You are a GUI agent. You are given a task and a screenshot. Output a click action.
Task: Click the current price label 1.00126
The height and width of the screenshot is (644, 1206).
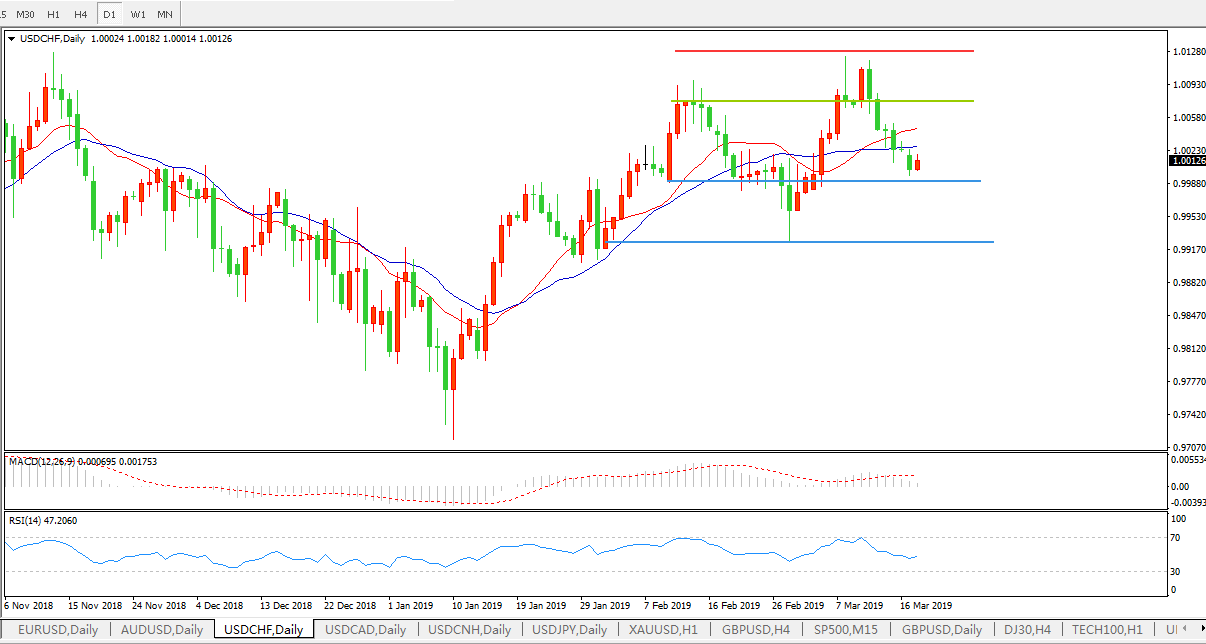click(x=1186, y=160)
